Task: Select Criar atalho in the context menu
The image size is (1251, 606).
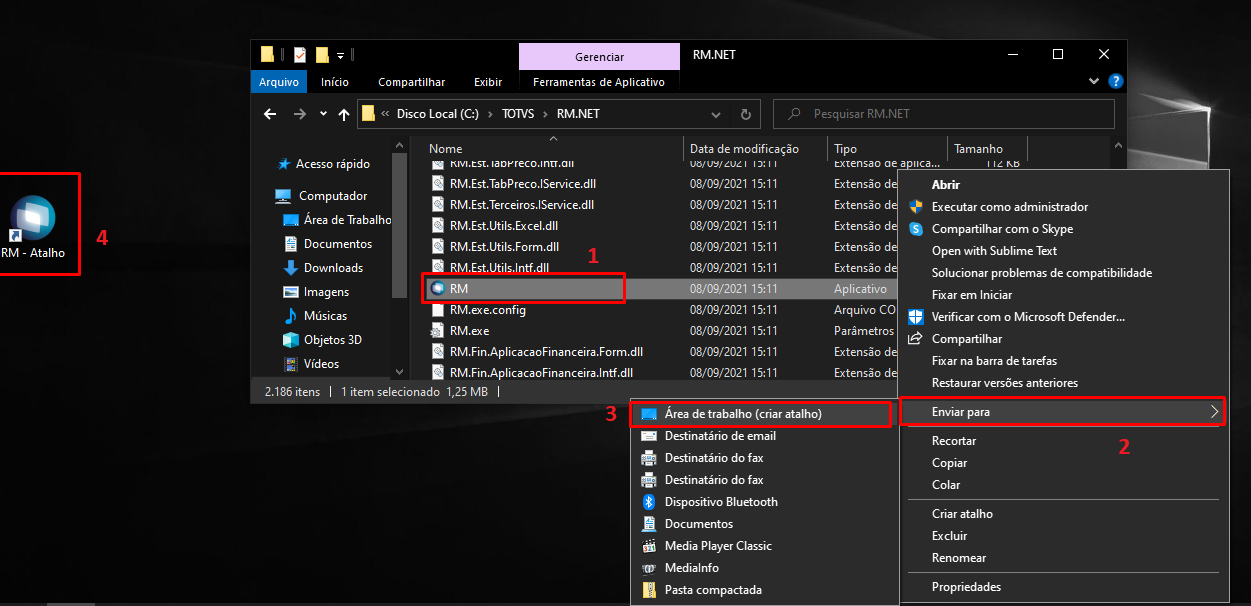Action: (x=962, y=514)
